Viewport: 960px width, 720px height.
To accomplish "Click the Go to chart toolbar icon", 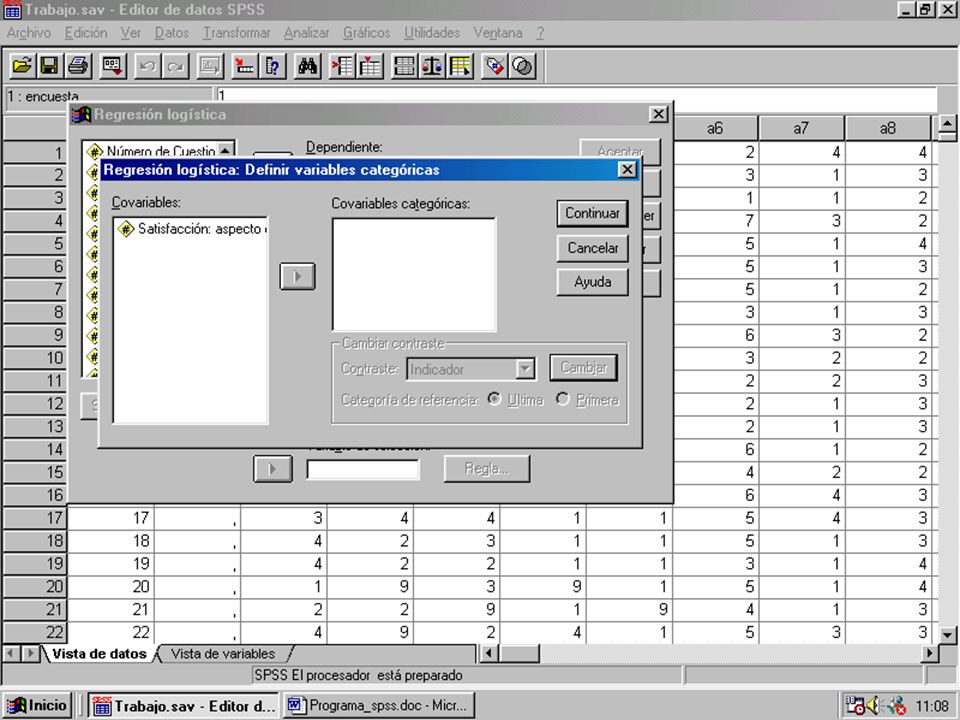I will (210, 66).
